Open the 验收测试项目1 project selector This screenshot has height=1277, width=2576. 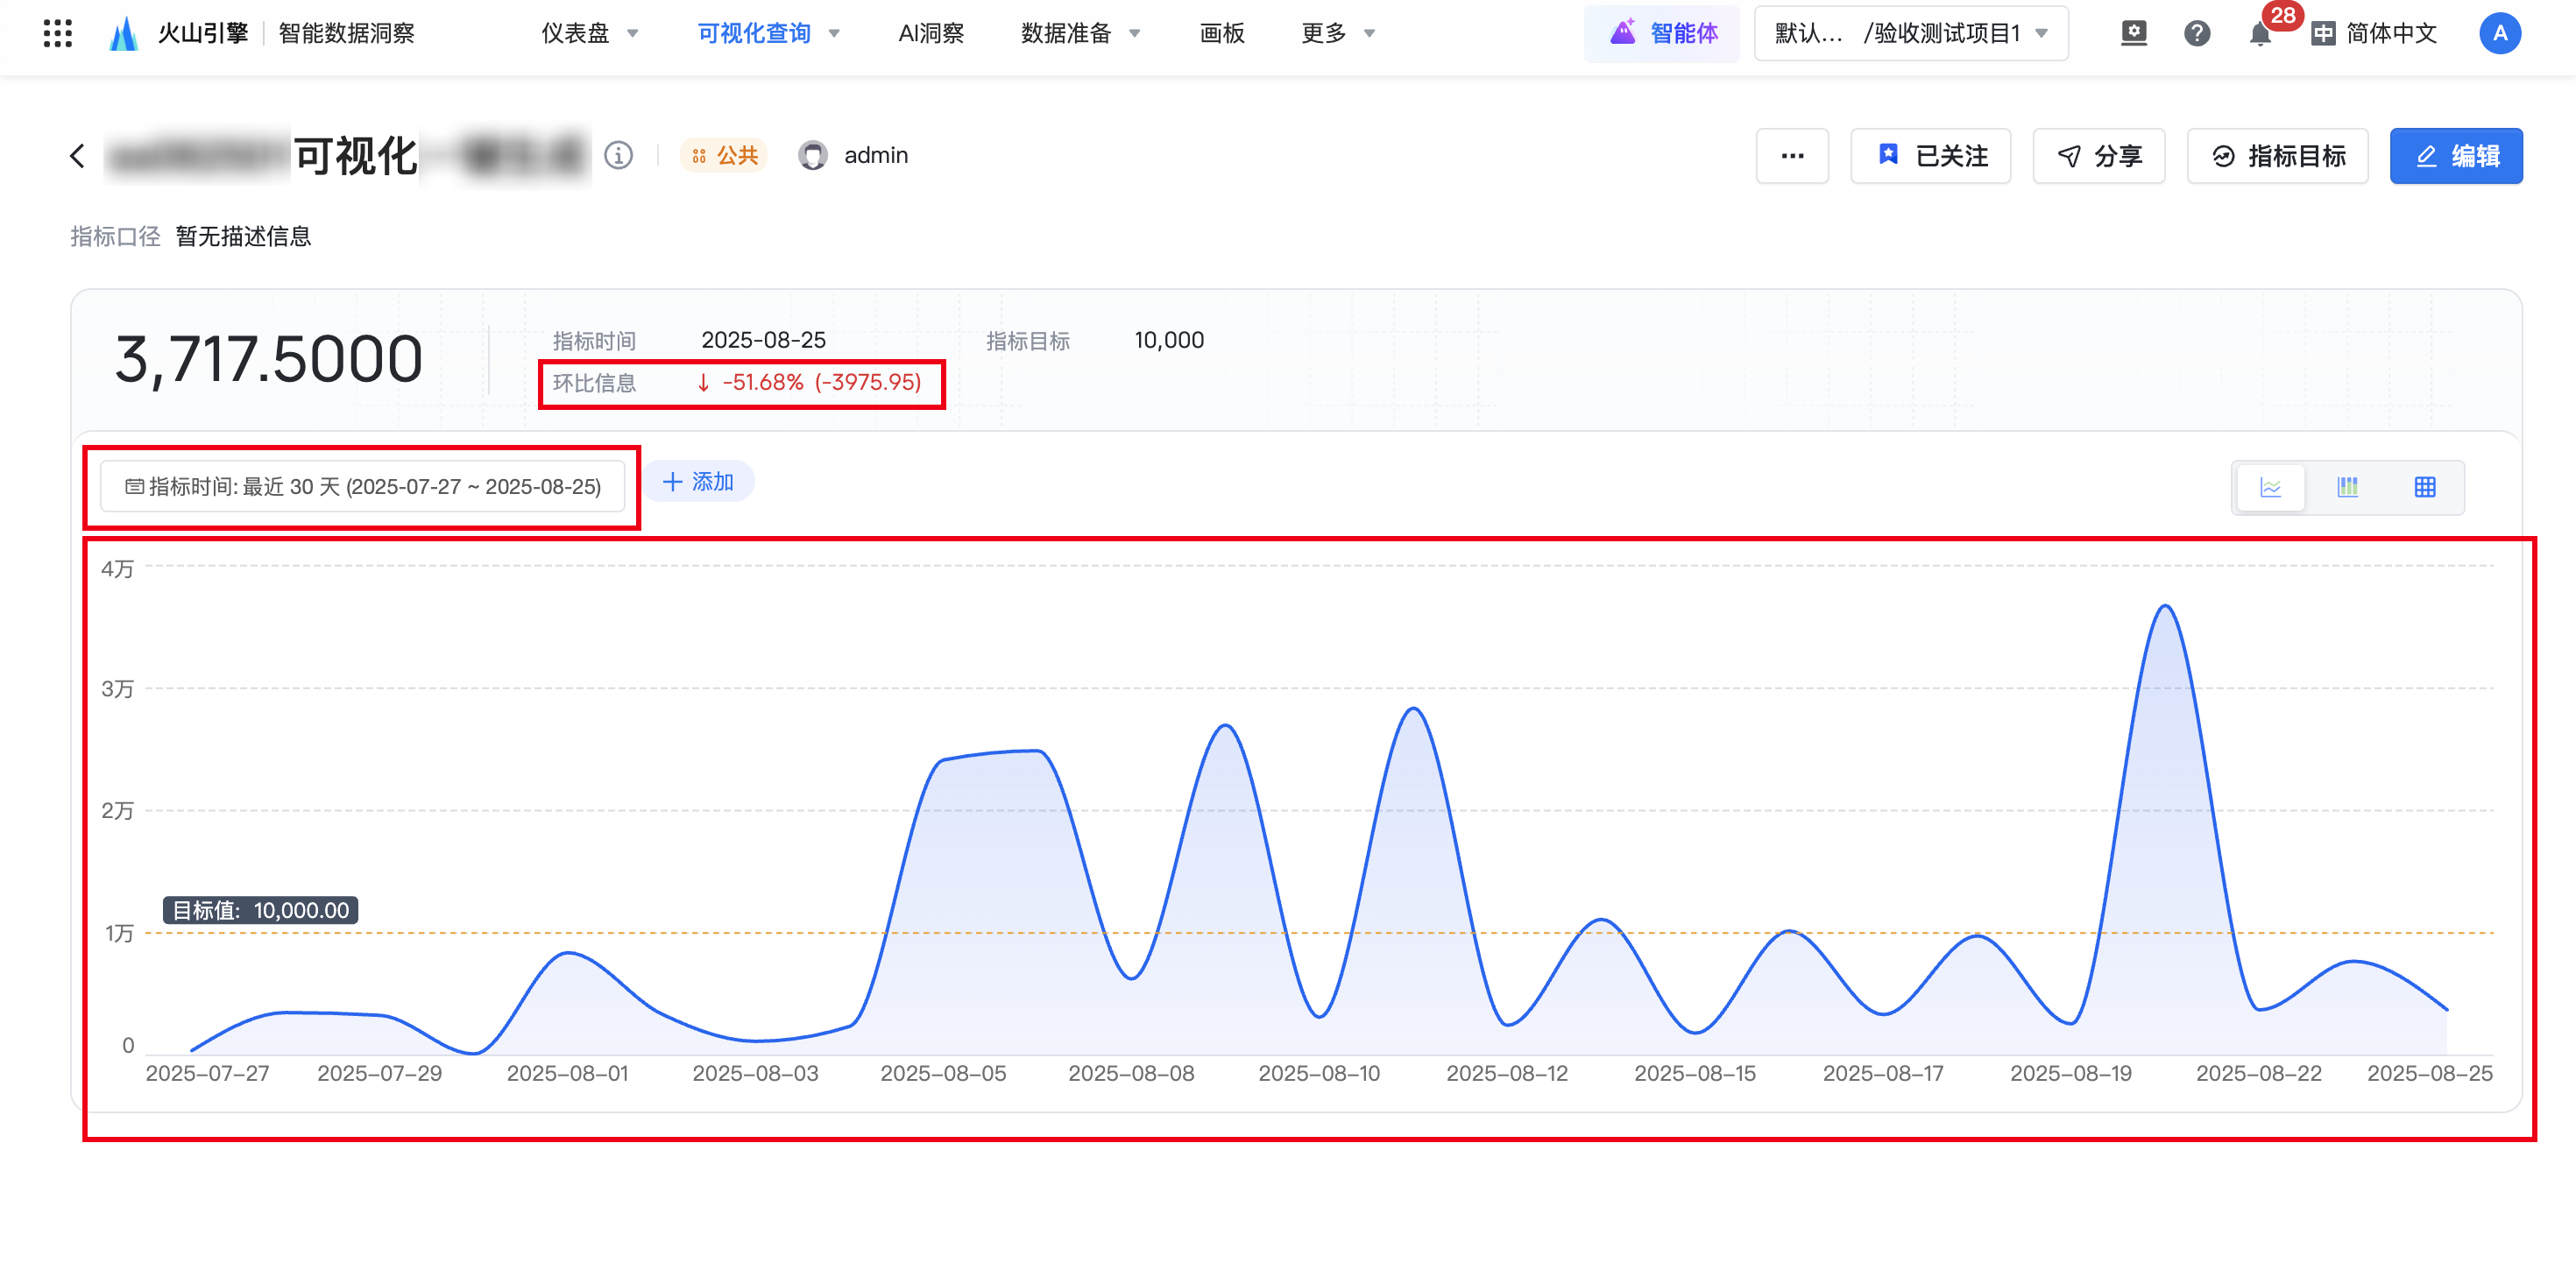click(1910, 34)
